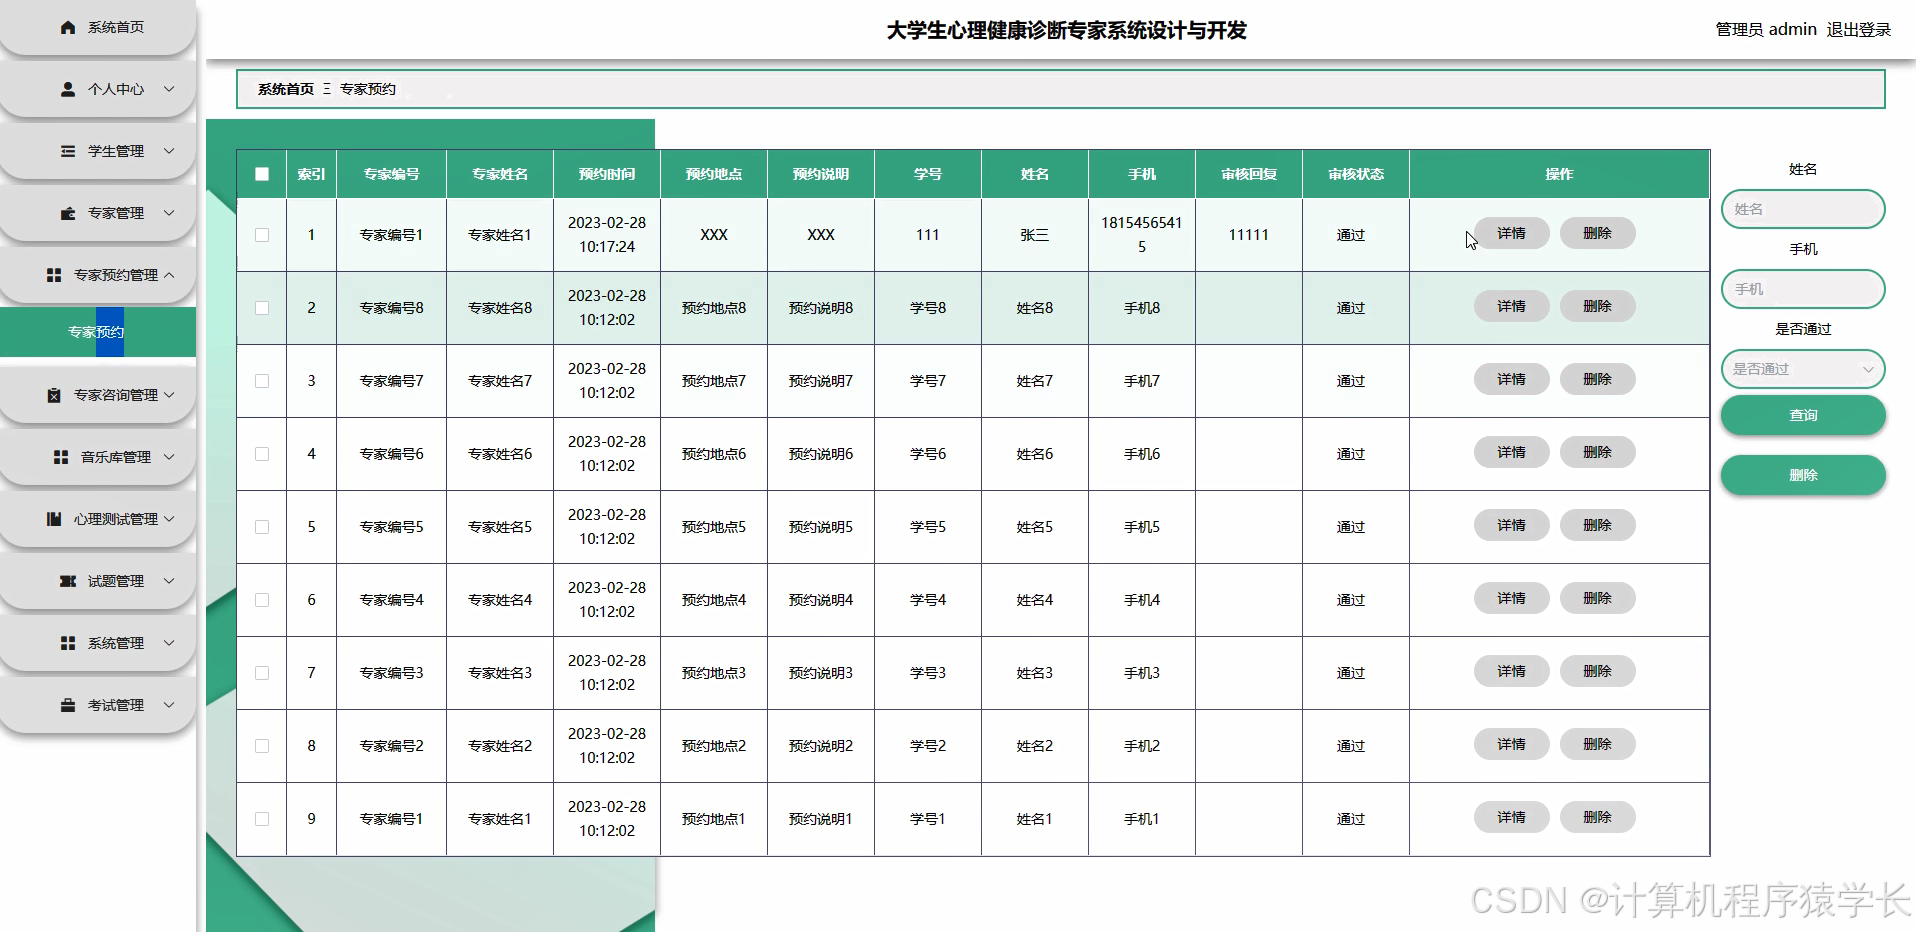Screen dimensions: 1916x932
Task: Click the 11111 review reply cell
Action: point(1249,235)
